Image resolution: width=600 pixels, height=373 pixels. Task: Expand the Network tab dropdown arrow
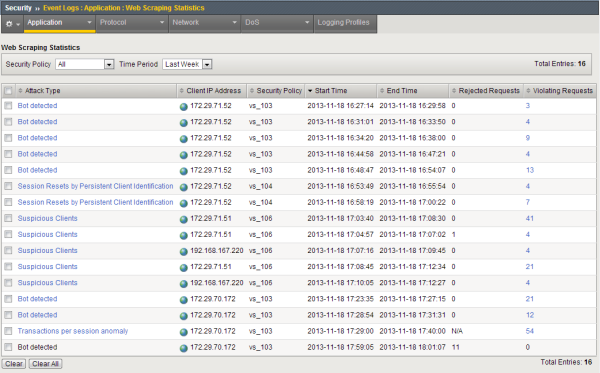234,23
